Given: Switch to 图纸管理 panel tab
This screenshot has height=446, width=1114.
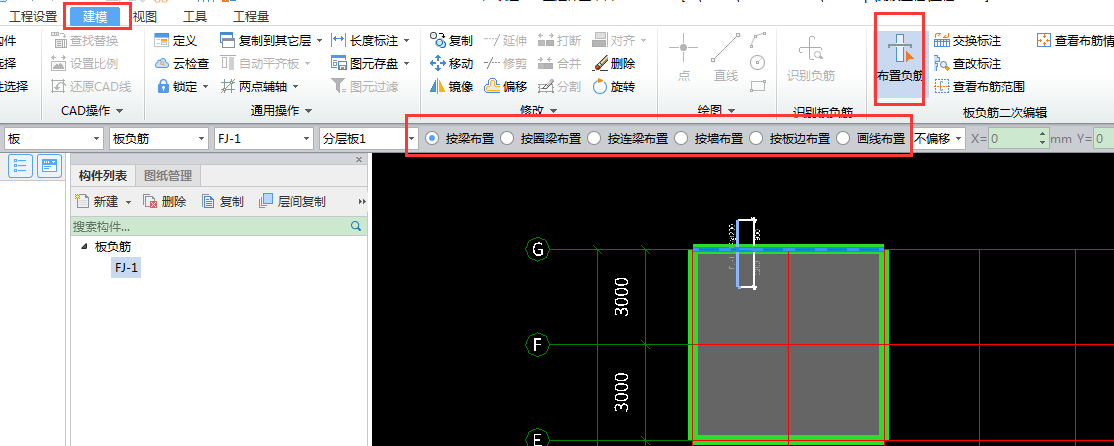Looking at the screenshot, I should (168, 175).
